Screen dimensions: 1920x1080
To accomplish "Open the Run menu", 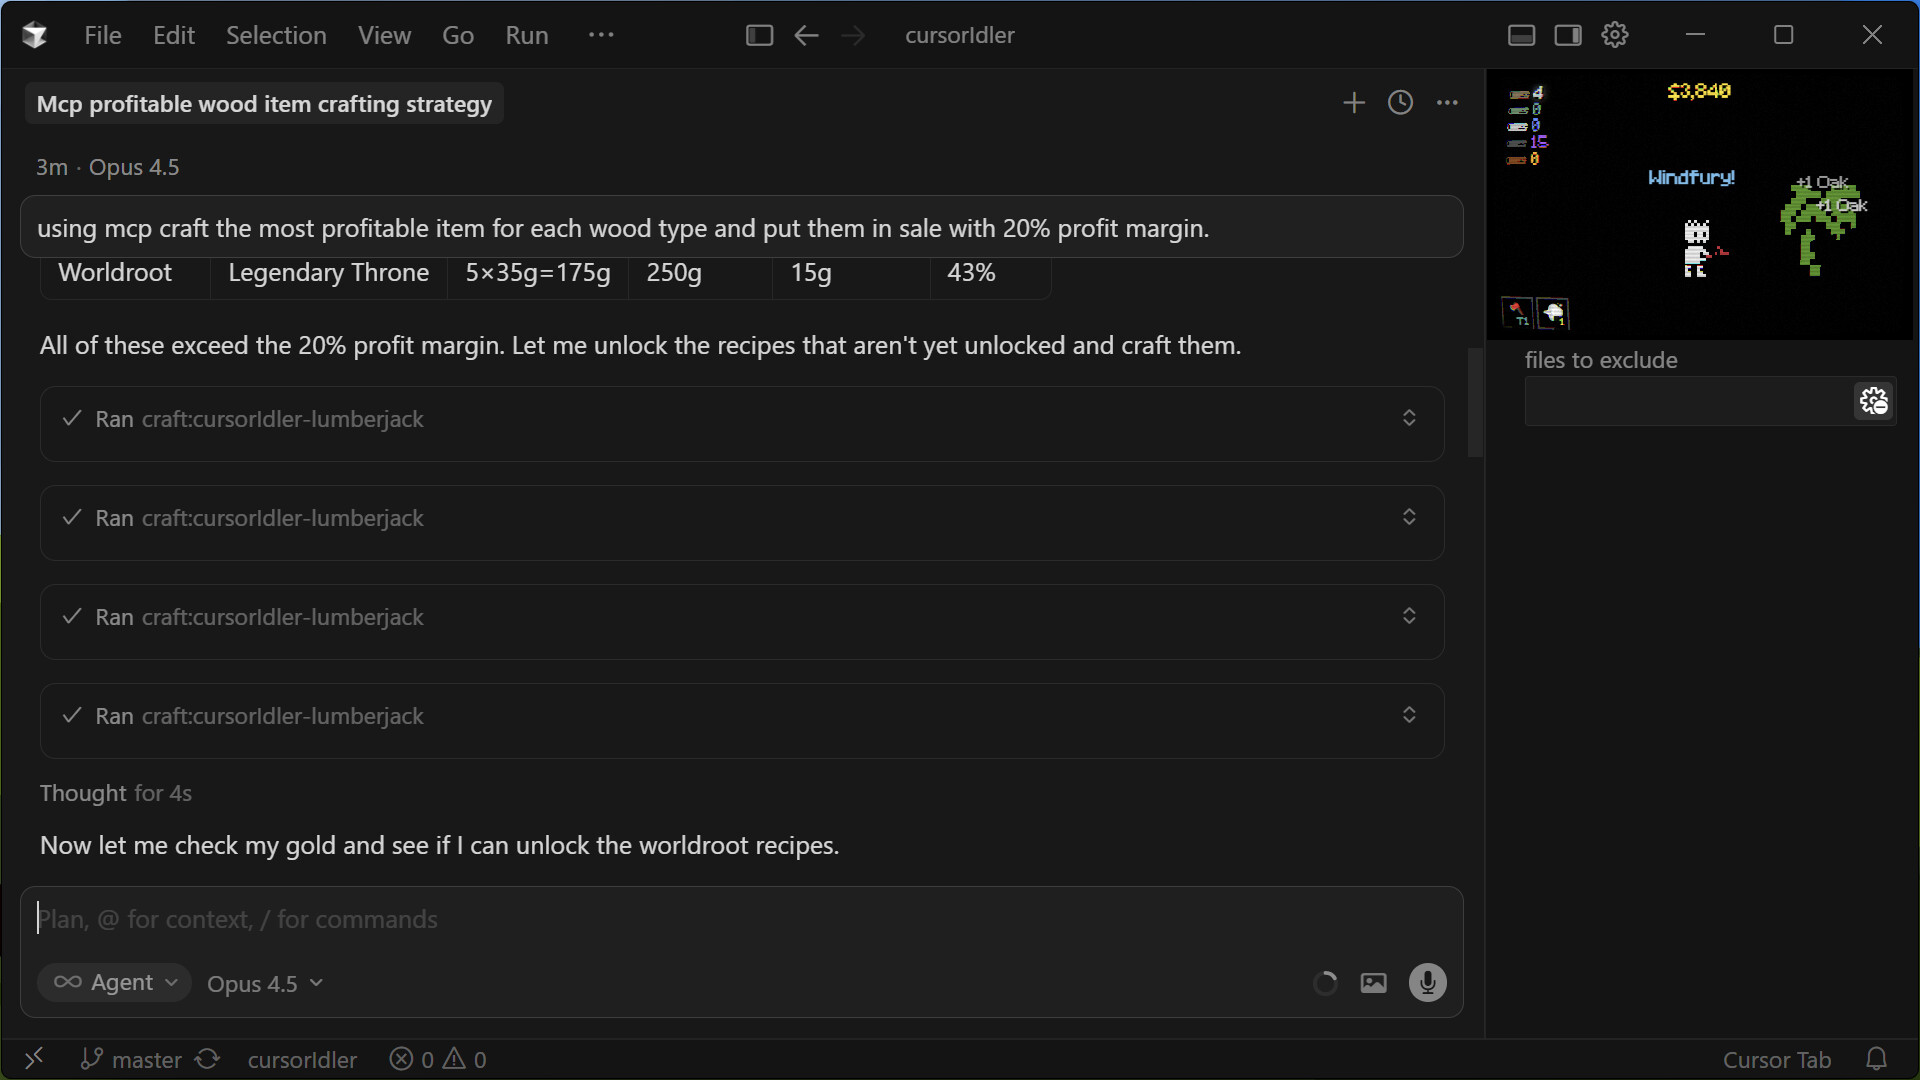I will coord(526,35).
